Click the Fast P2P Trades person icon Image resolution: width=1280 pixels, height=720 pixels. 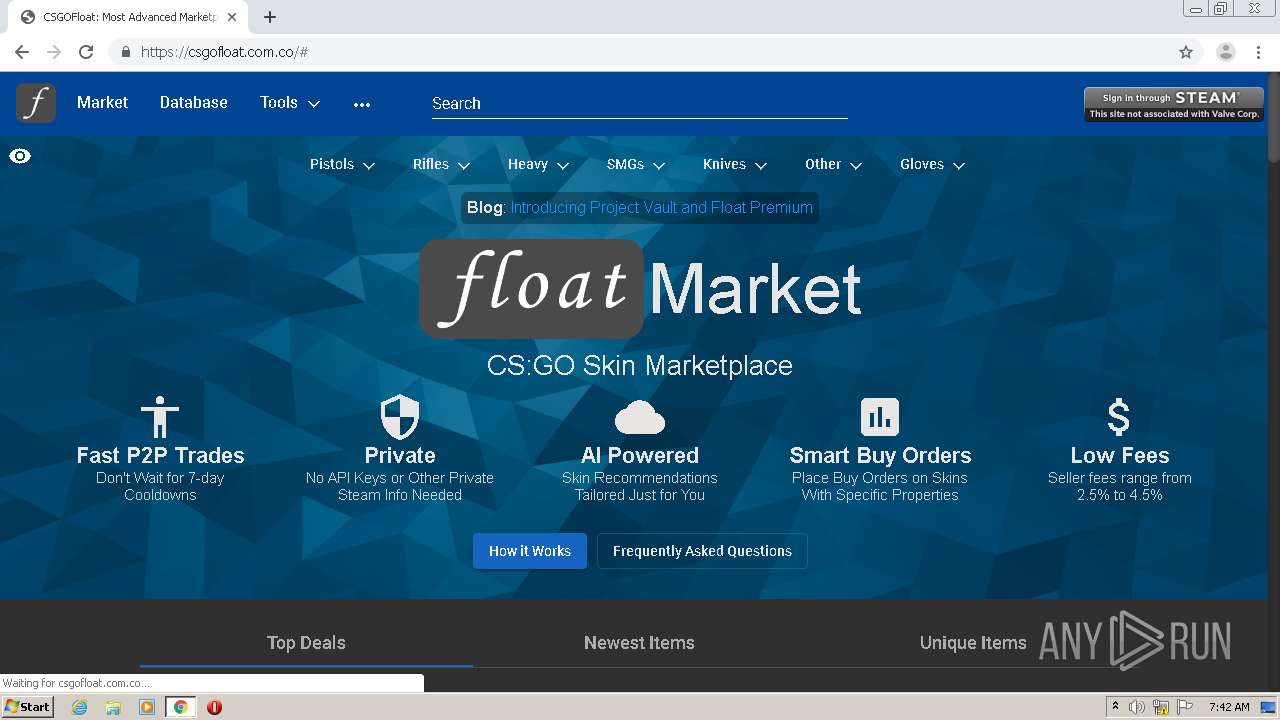(x=160, y=417)
